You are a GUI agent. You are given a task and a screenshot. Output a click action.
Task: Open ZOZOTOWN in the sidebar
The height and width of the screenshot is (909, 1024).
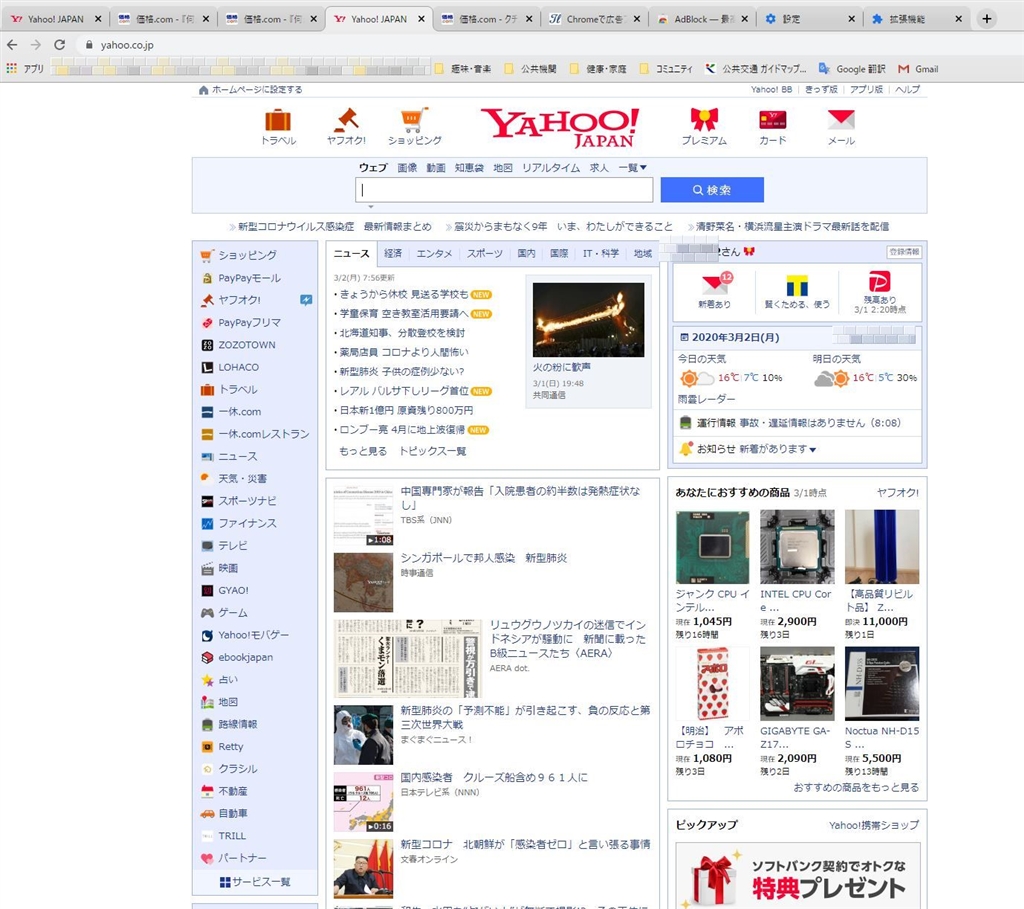pyautogui.click(x=246, y=345)
